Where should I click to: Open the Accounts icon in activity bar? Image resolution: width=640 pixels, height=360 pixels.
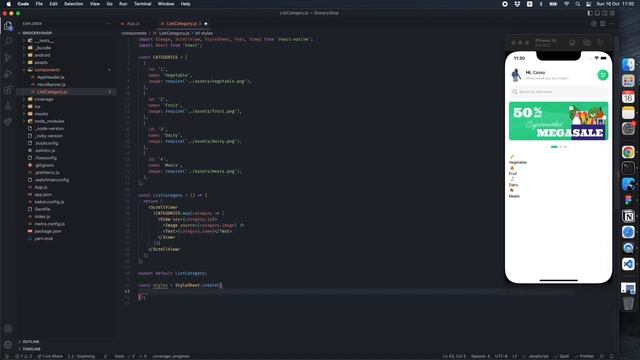tap(8, 329)
